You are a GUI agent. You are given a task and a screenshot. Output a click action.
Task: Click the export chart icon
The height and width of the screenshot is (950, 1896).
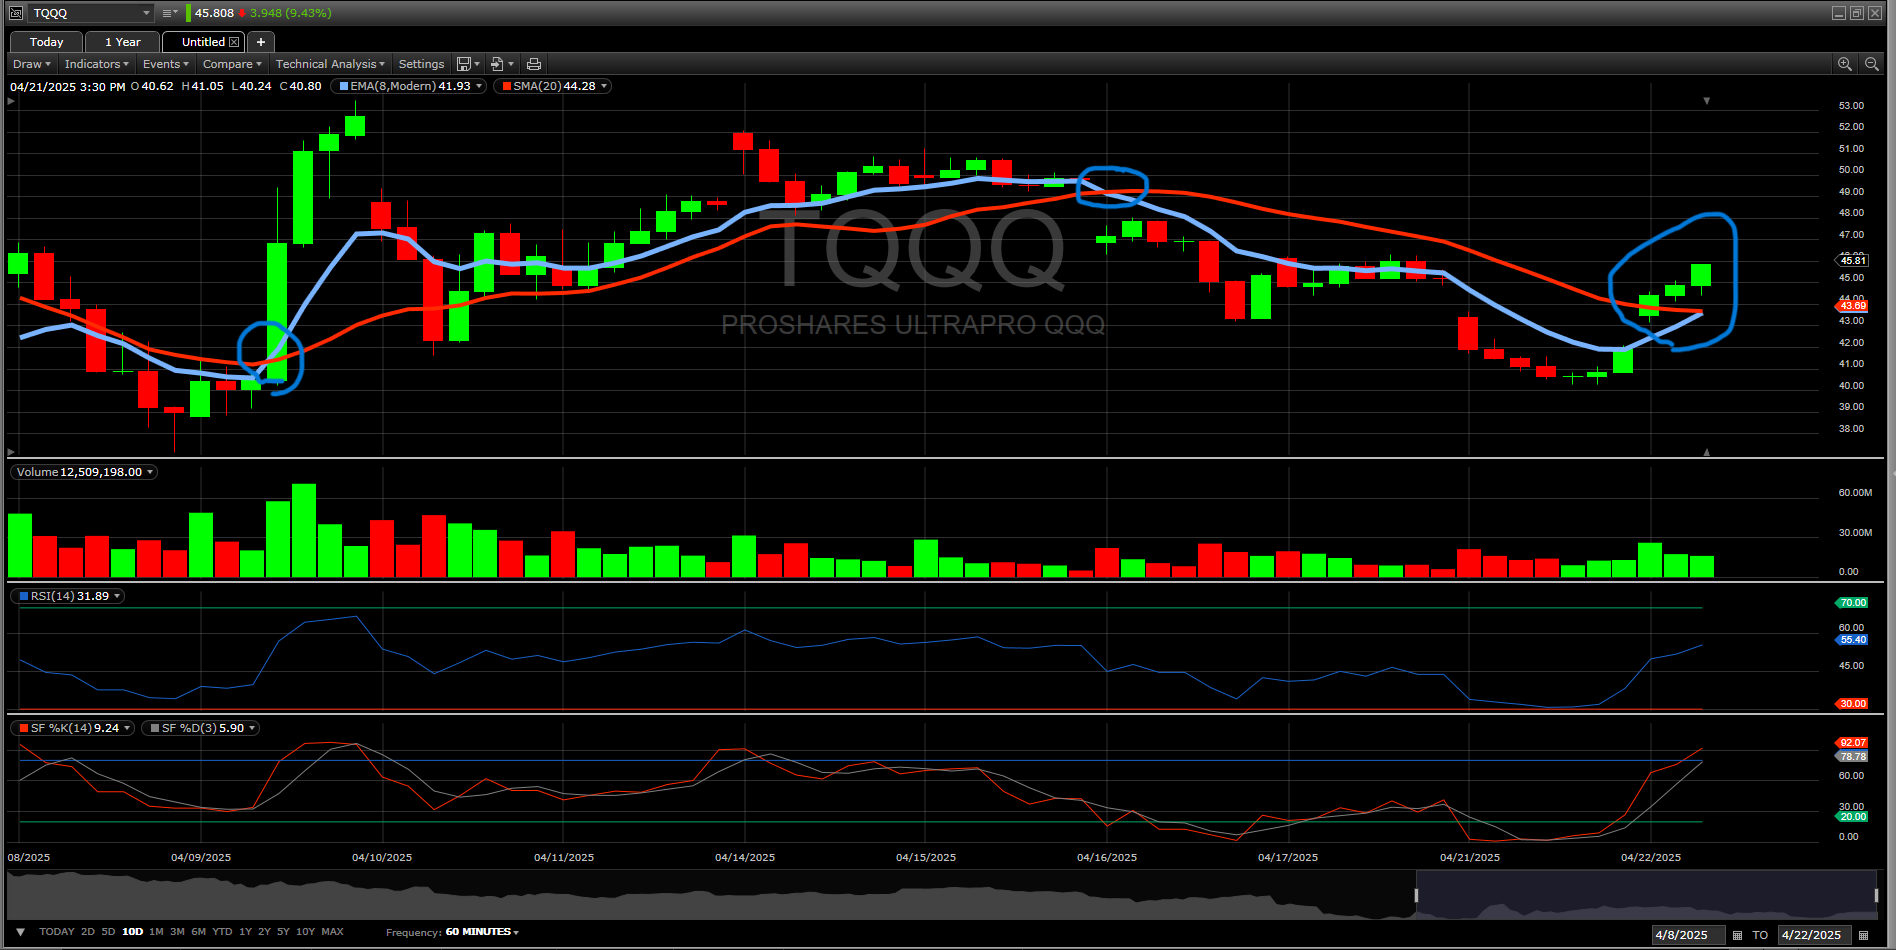click(497, 64)
